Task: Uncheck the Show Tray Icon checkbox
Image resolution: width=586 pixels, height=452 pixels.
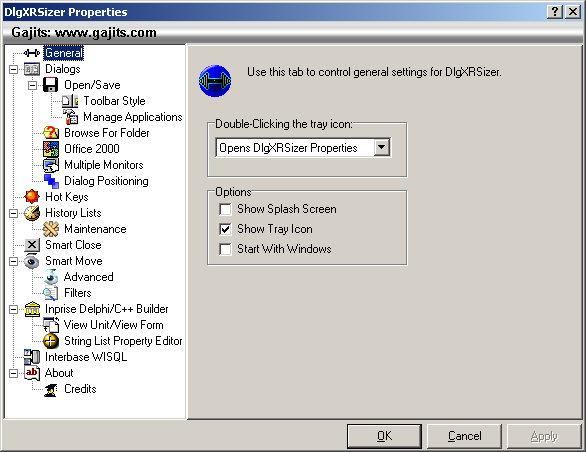Action: pyautogui.click(x=225, y=229)
